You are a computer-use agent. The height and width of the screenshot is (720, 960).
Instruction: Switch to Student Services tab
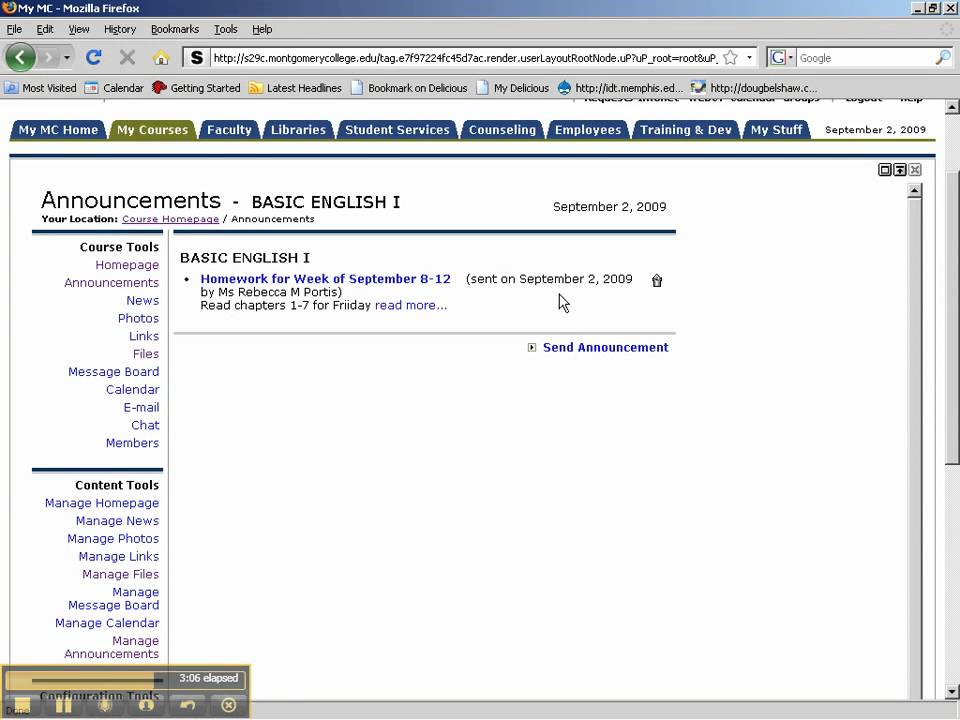click(x=397, y=130)
